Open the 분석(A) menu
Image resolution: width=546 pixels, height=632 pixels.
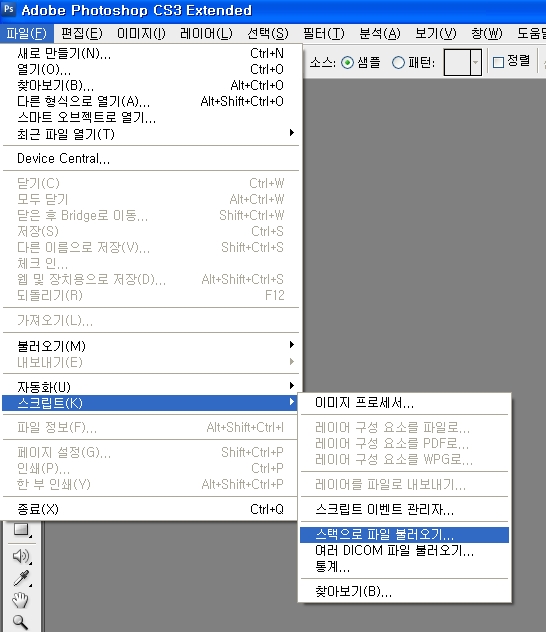point(380,33)
